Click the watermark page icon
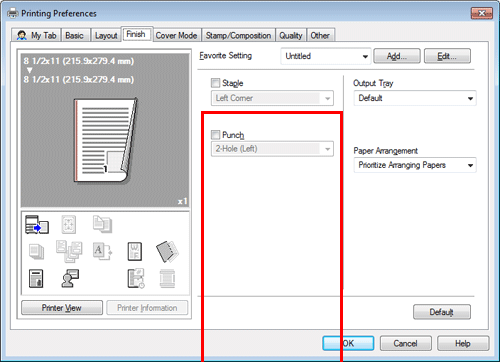The width and height of the screenshot is (500, 362). pyautogui.click(x=135, y=252)
